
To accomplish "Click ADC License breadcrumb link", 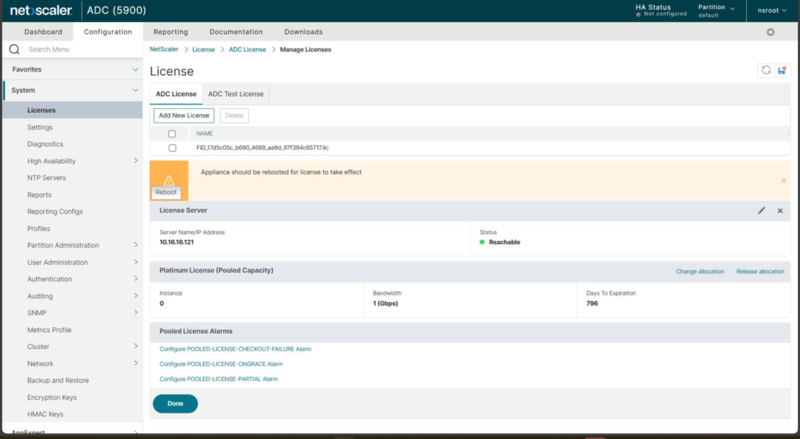I will pos(247,50).
